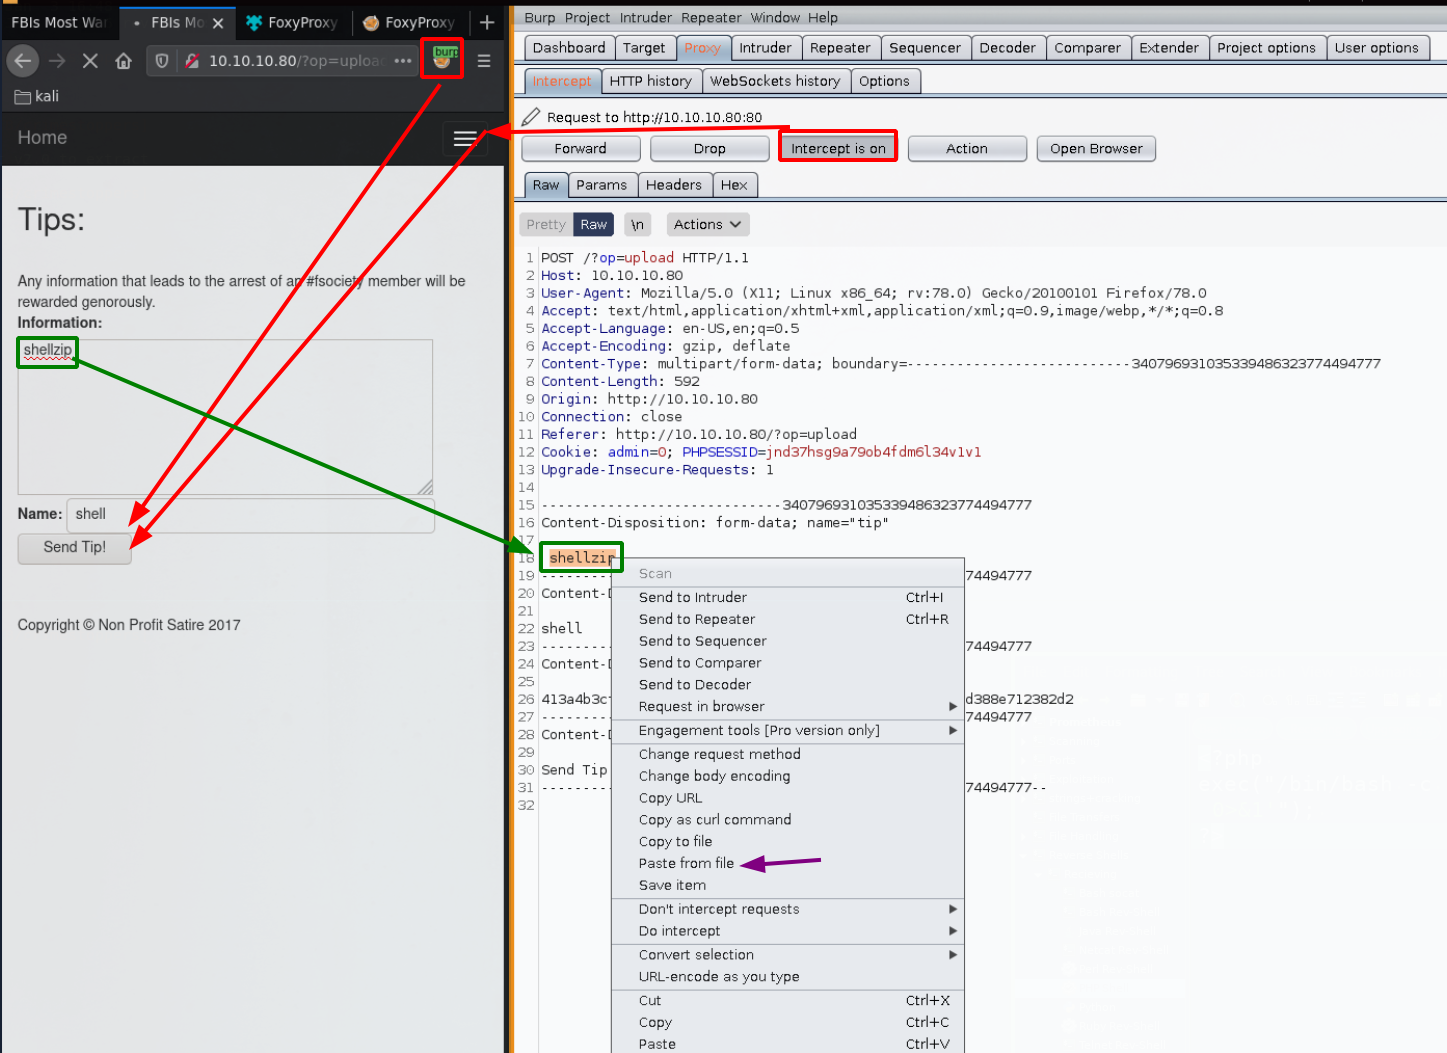1447x1053 pixels.
Task: Switch to the Headers tab
Action: [x=674, y=185]
